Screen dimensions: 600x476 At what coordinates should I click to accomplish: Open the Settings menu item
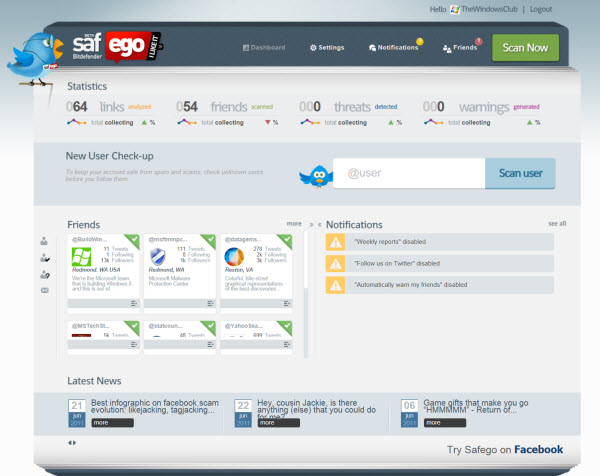327,47
